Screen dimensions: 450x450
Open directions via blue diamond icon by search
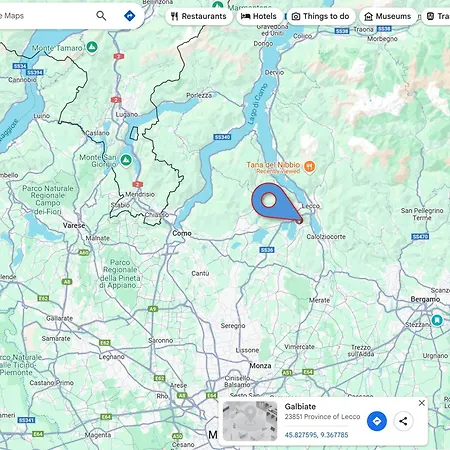(129, 16)
